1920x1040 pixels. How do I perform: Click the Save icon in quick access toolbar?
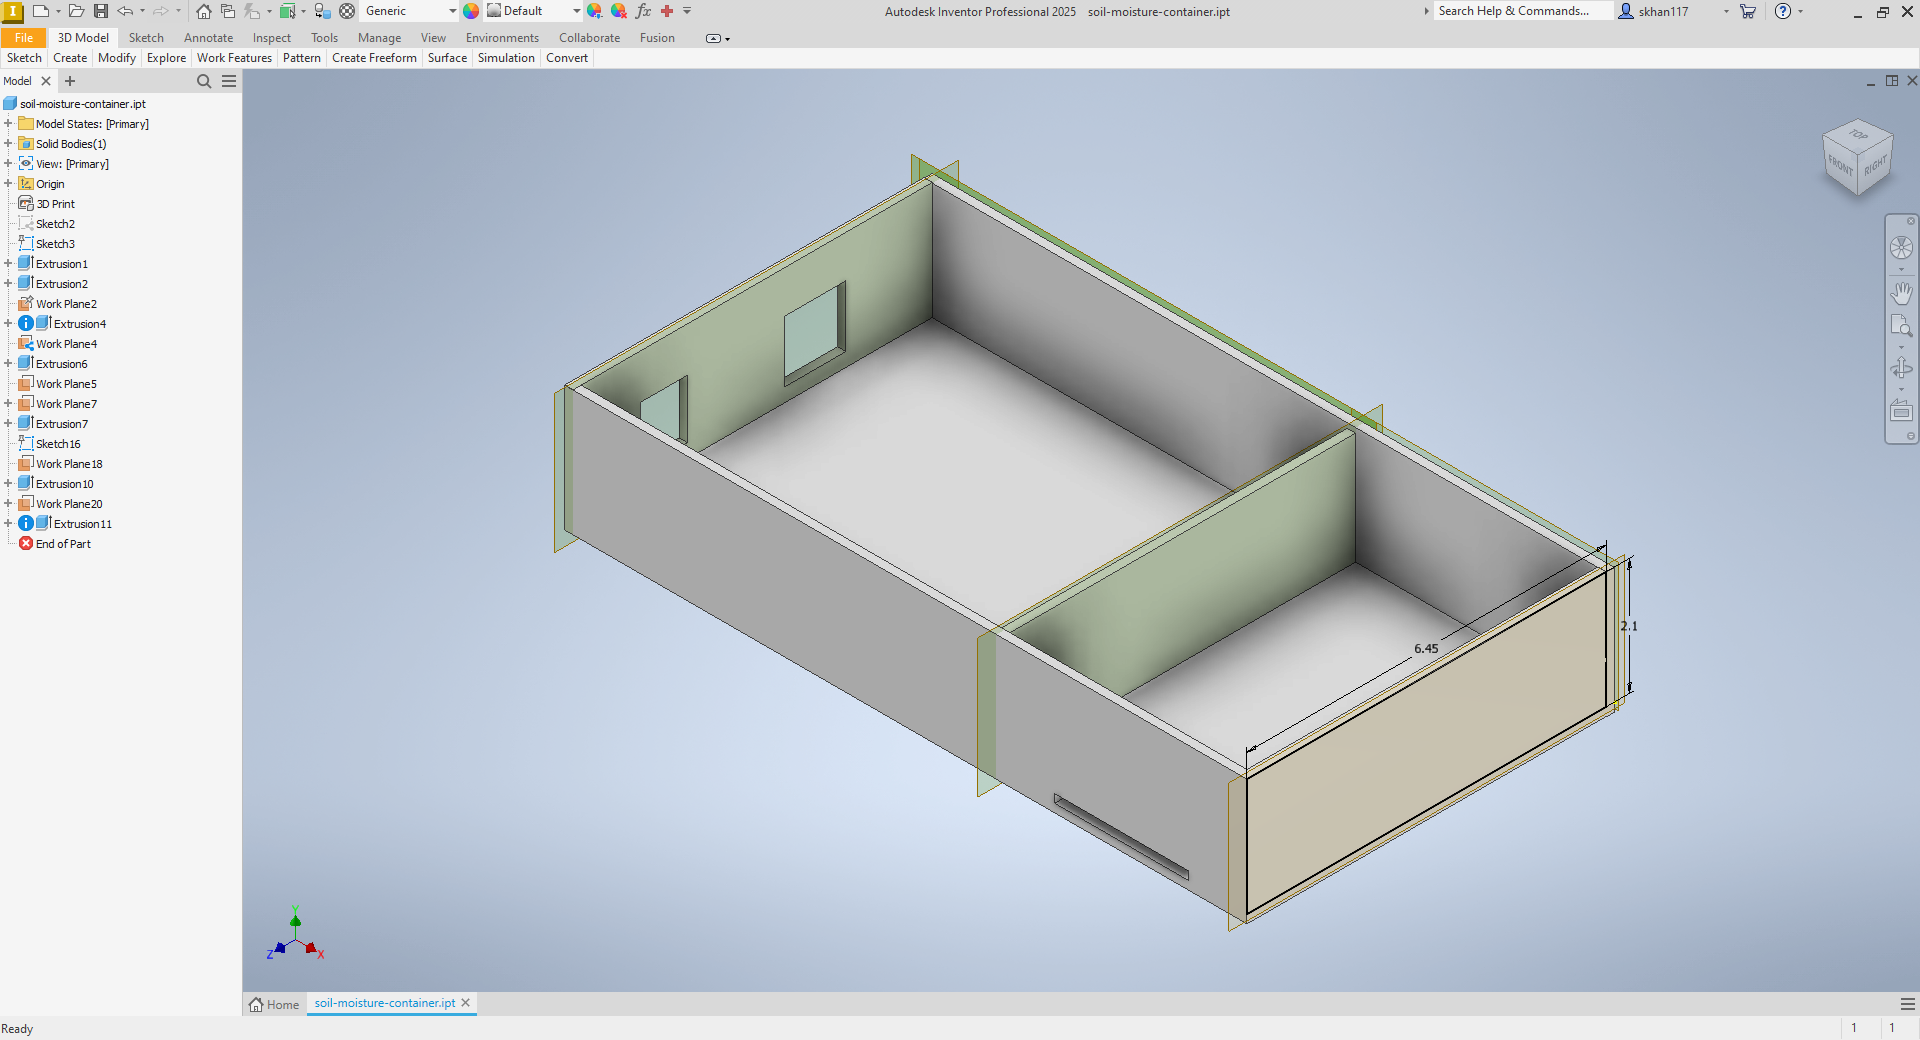coord(100,11)
